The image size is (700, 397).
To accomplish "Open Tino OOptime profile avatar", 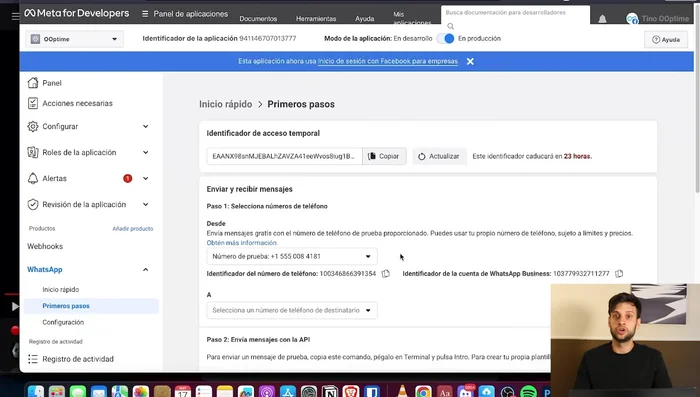I will [632, 19].
